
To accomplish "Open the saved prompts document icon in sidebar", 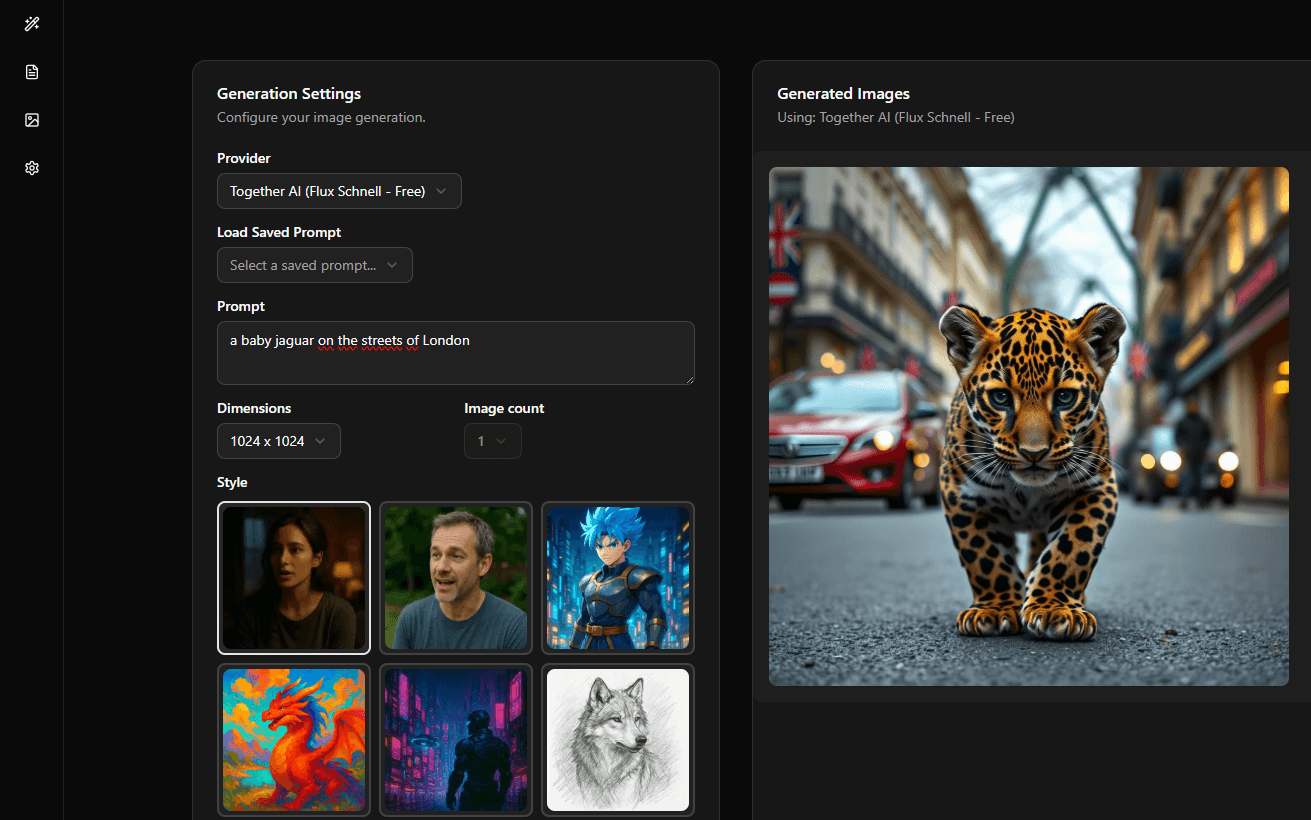I will [31, 72].
